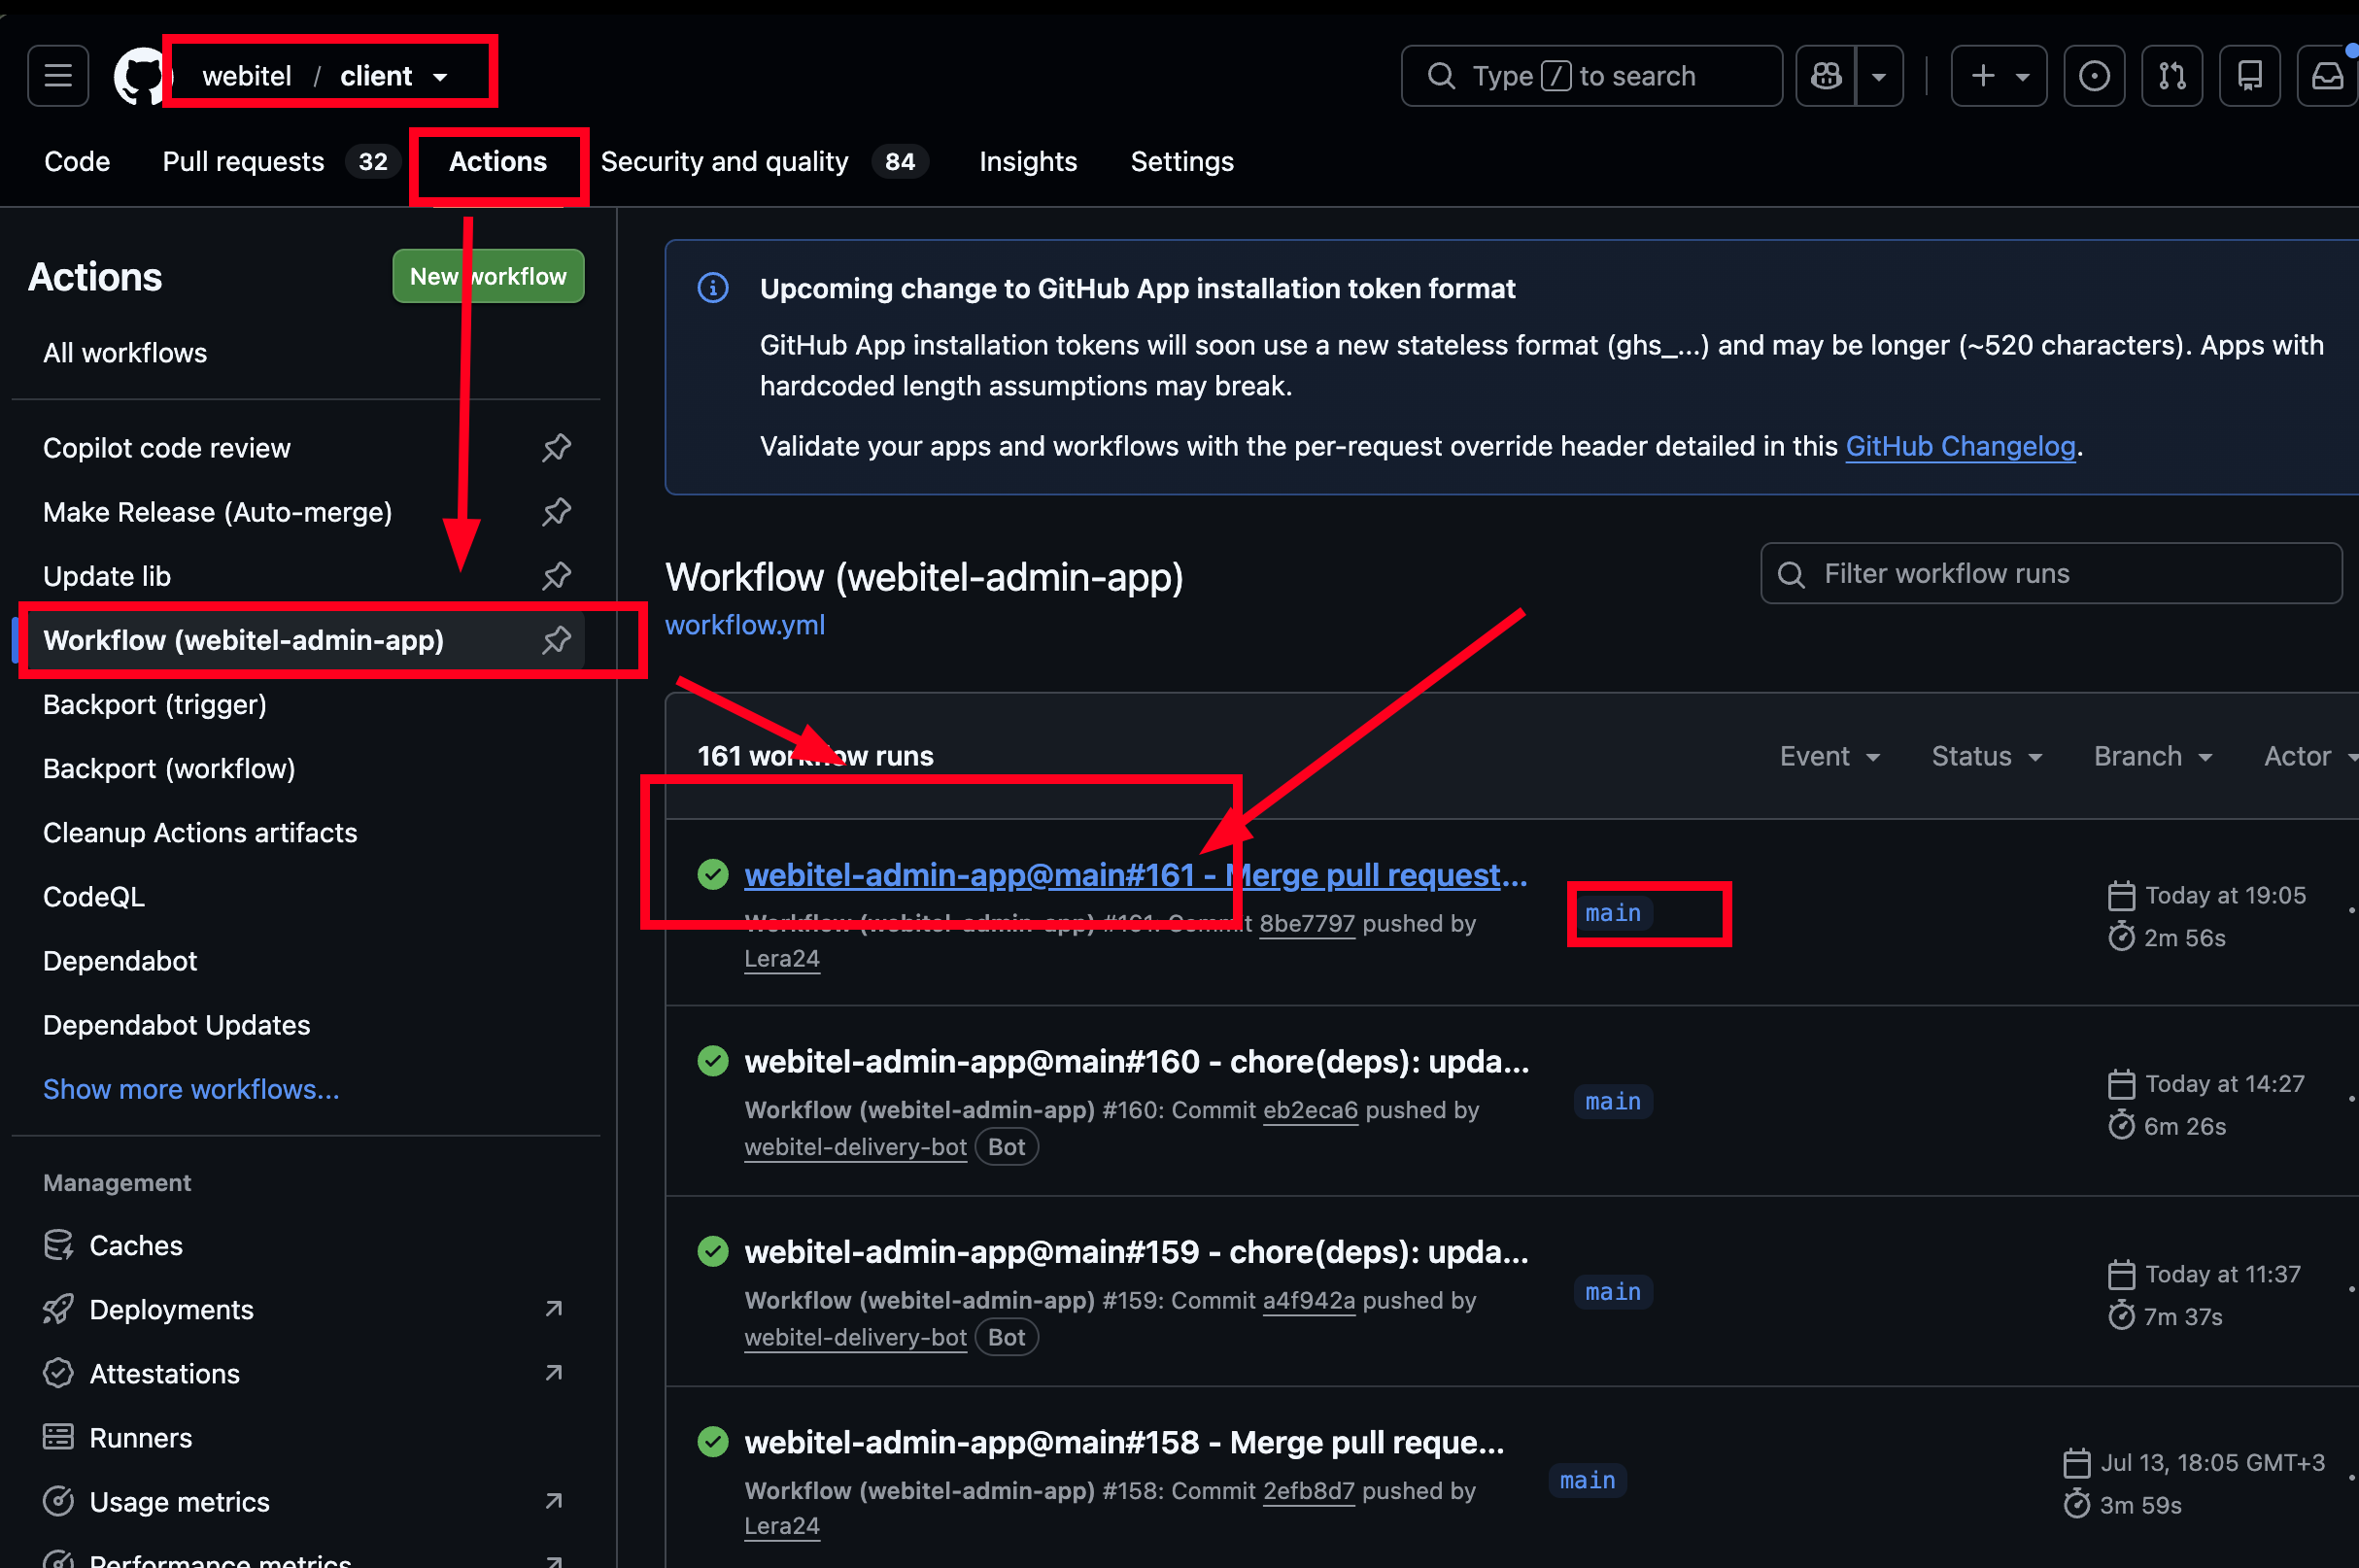Expand the client repository dropdown caret
The height and width of the screenshot is (1568, 2359).
(x=440, y=77)
